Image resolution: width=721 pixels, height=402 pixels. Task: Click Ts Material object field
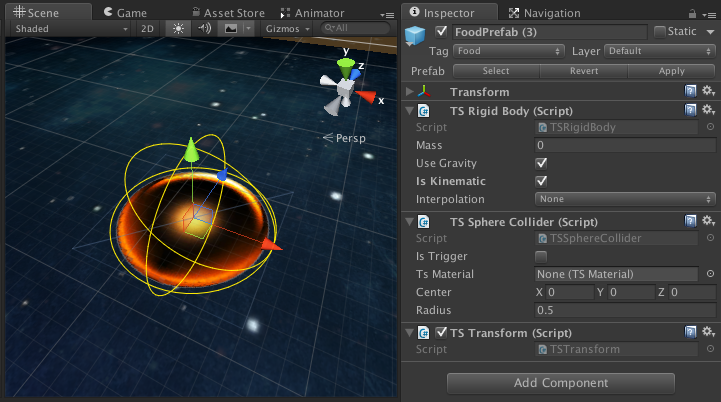coord(616,274)
